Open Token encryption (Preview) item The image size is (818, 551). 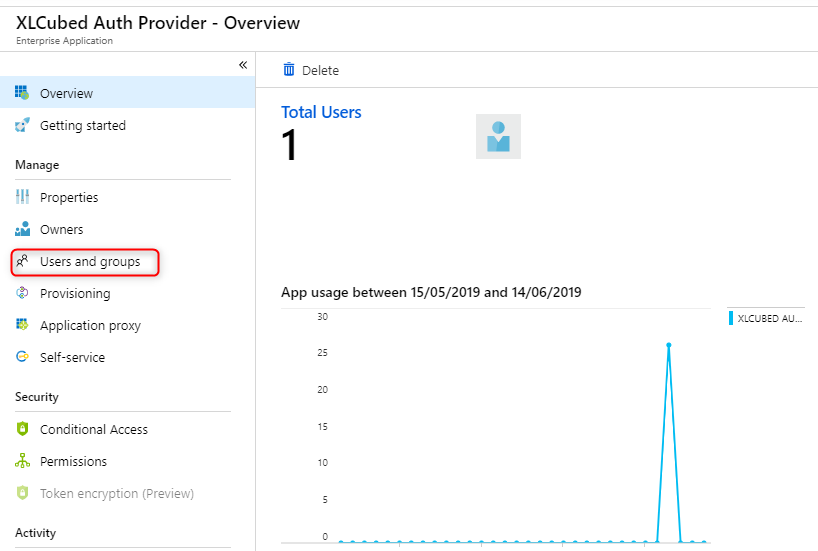click(116, 493)
